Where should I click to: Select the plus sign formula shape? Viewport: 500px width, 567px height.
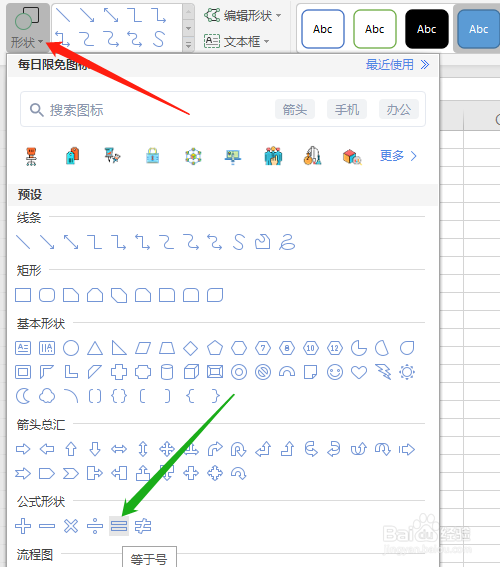23,526
